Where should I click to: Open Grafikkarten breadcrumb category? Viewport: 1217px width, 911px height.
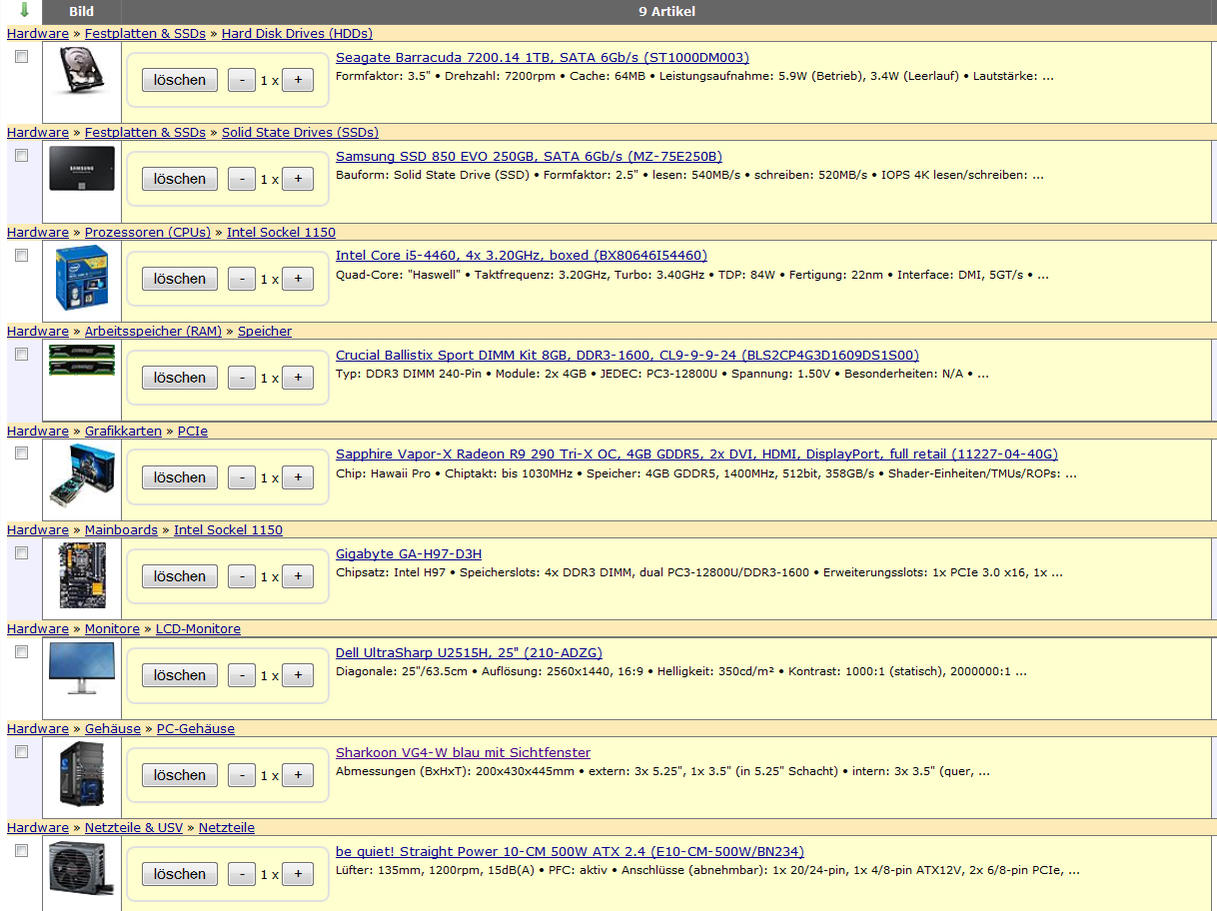[123, 431]
